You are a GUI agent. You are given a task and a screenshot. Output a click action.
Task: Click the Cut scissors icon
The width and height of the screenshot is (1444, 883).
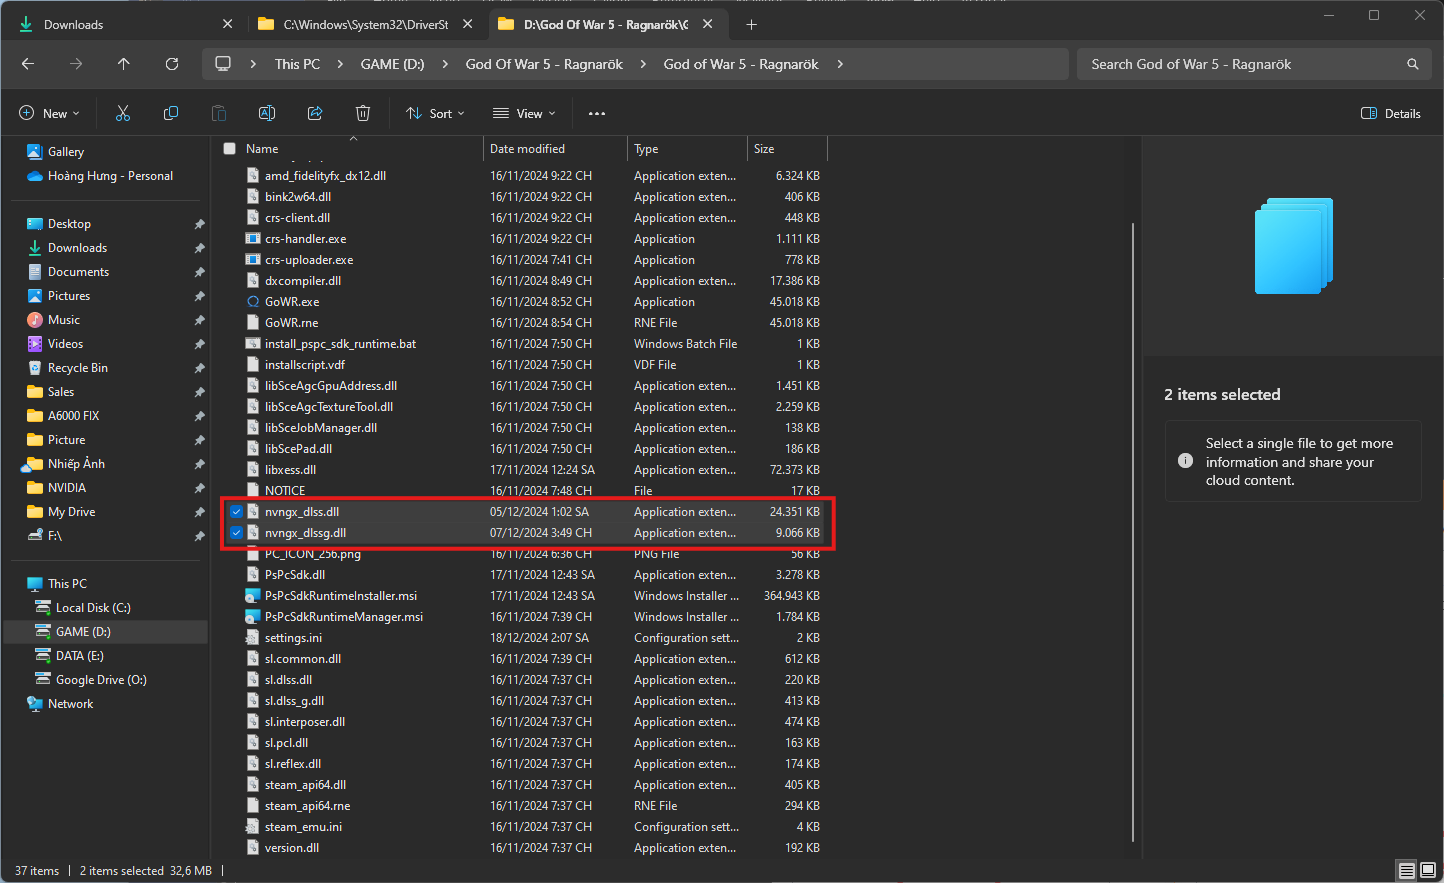click(x=123, y=113)
